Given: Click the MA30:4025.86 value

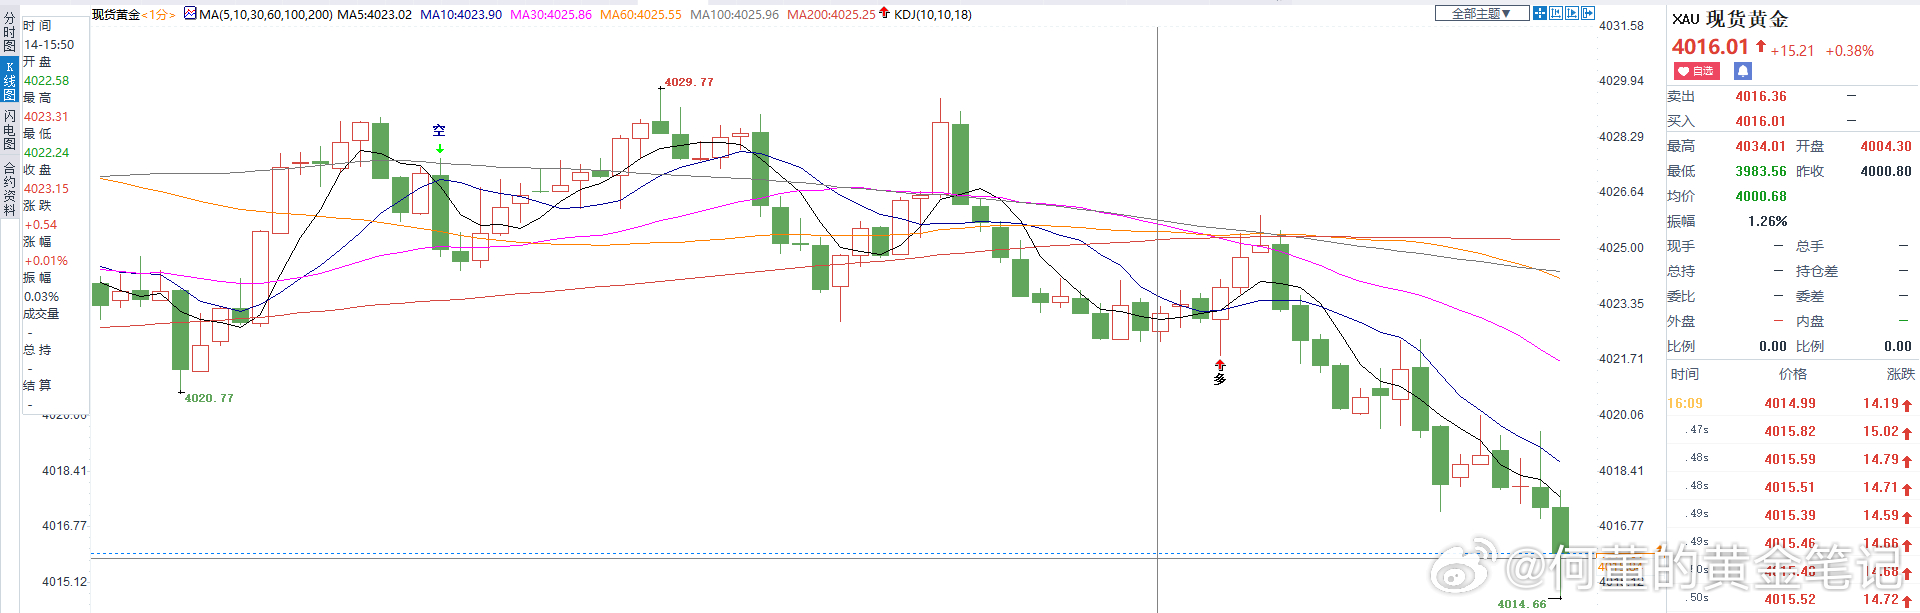Looking at the screenshot, I should click(x=551, y=14).
